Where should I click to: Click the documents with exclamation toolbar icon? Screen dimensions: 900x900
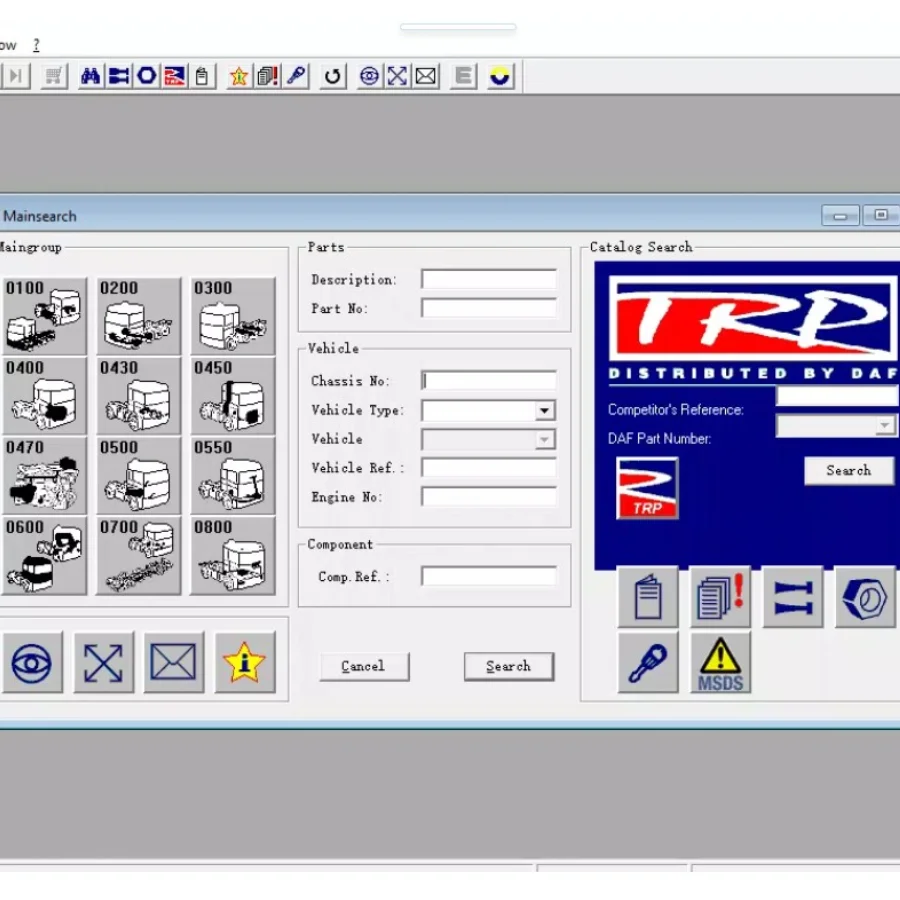(x=267, y=76)
